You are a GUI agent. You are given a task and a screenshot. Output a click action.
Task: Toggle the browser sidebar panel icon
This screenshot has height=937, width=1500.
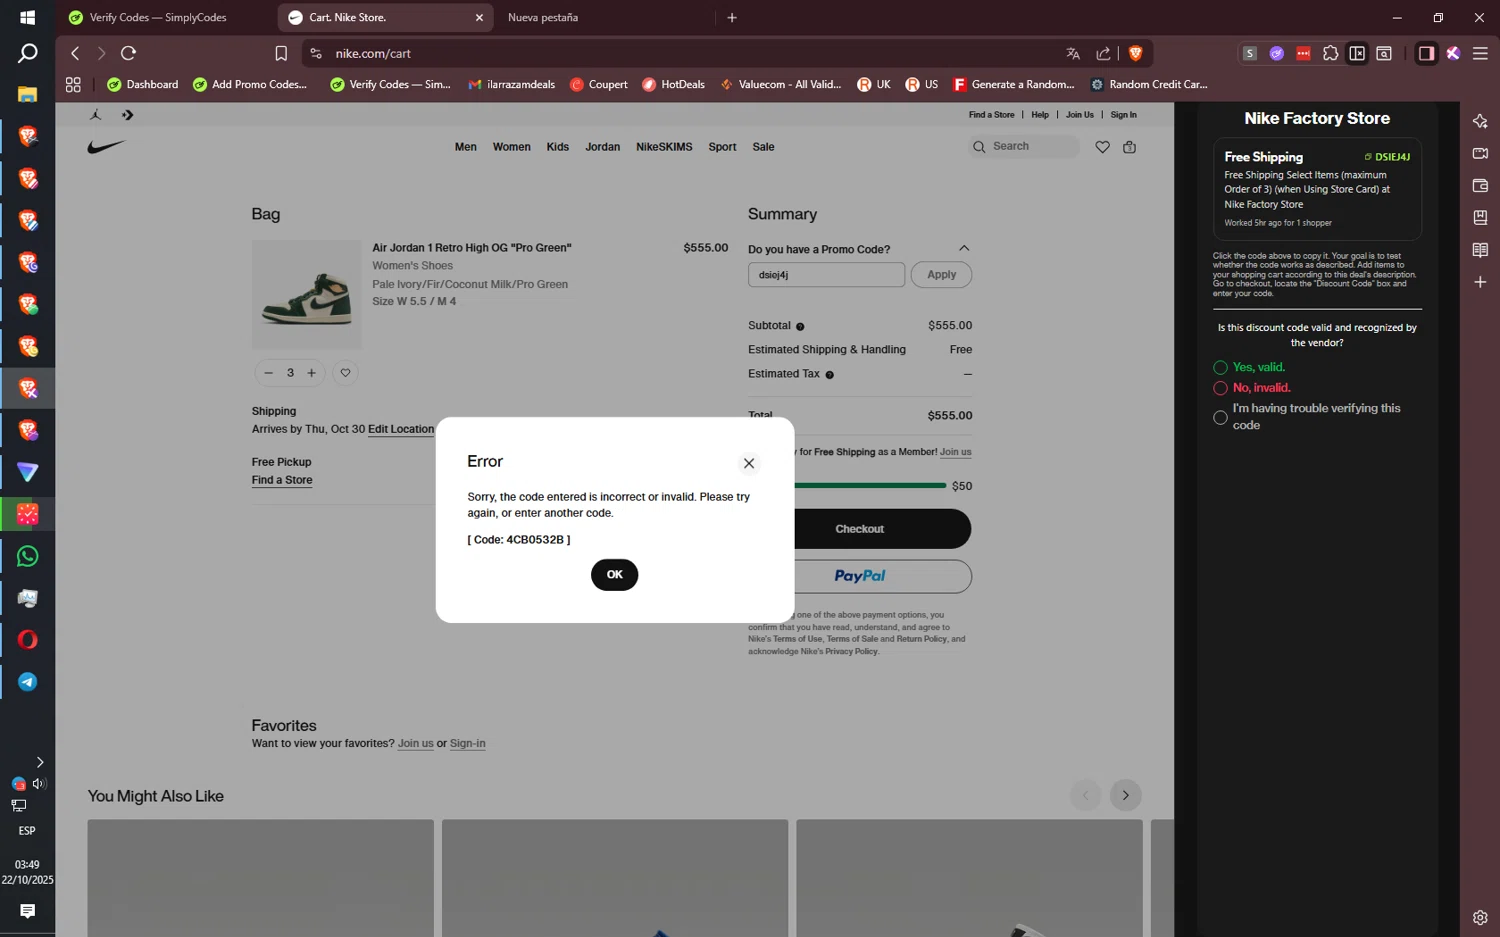tap(1426, 53)
